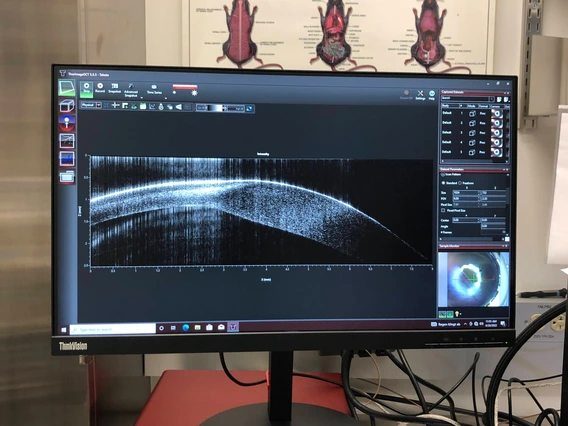
Task: Select the 2D cross-section mode icon
Action: (67, 88)
